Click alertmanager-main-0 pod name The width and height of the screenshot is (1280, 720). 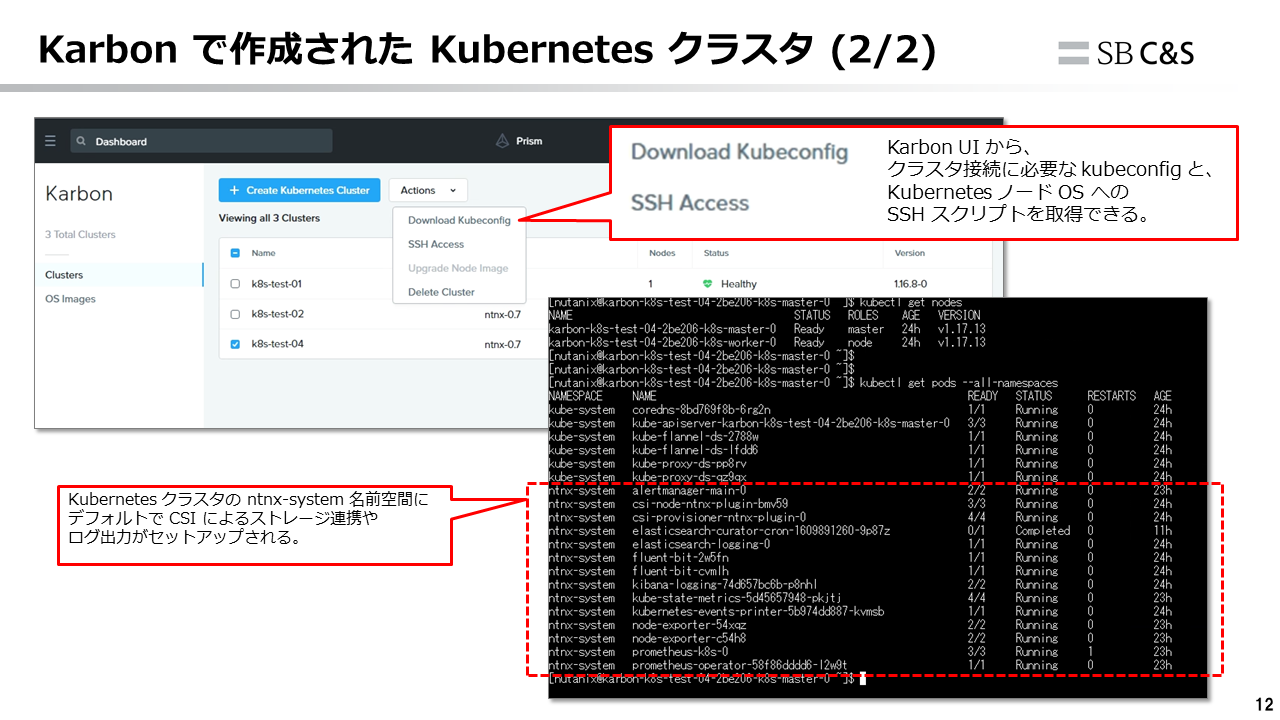point(689,490)
